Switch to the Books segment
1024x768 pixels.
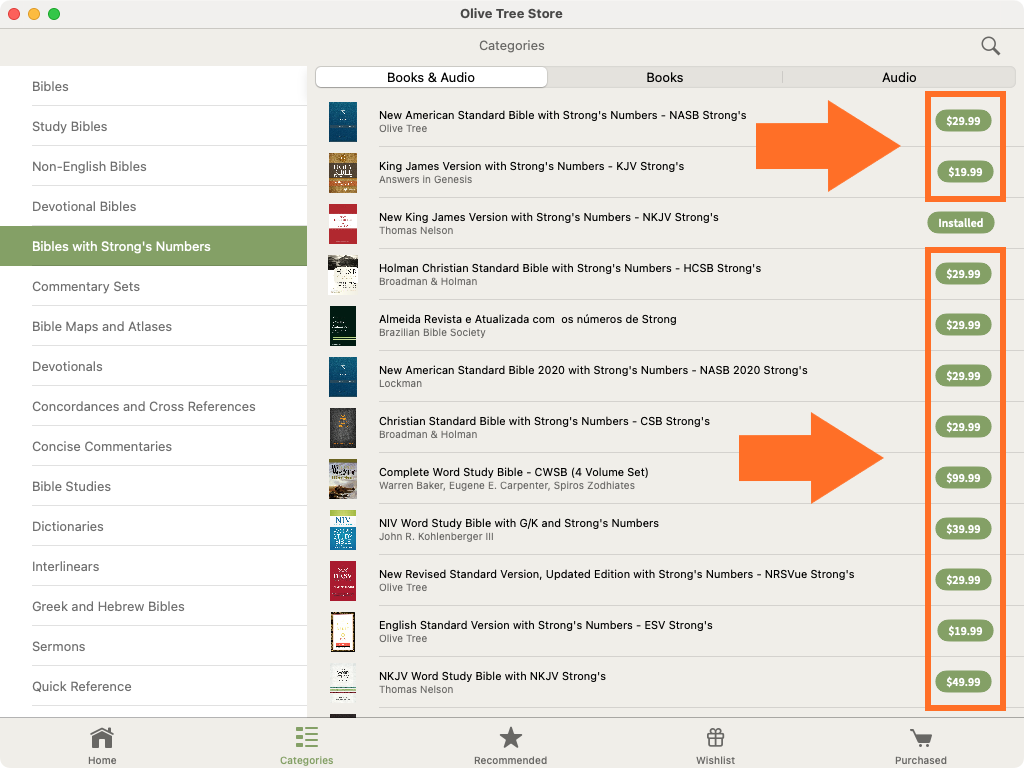(x=664, y=77)
